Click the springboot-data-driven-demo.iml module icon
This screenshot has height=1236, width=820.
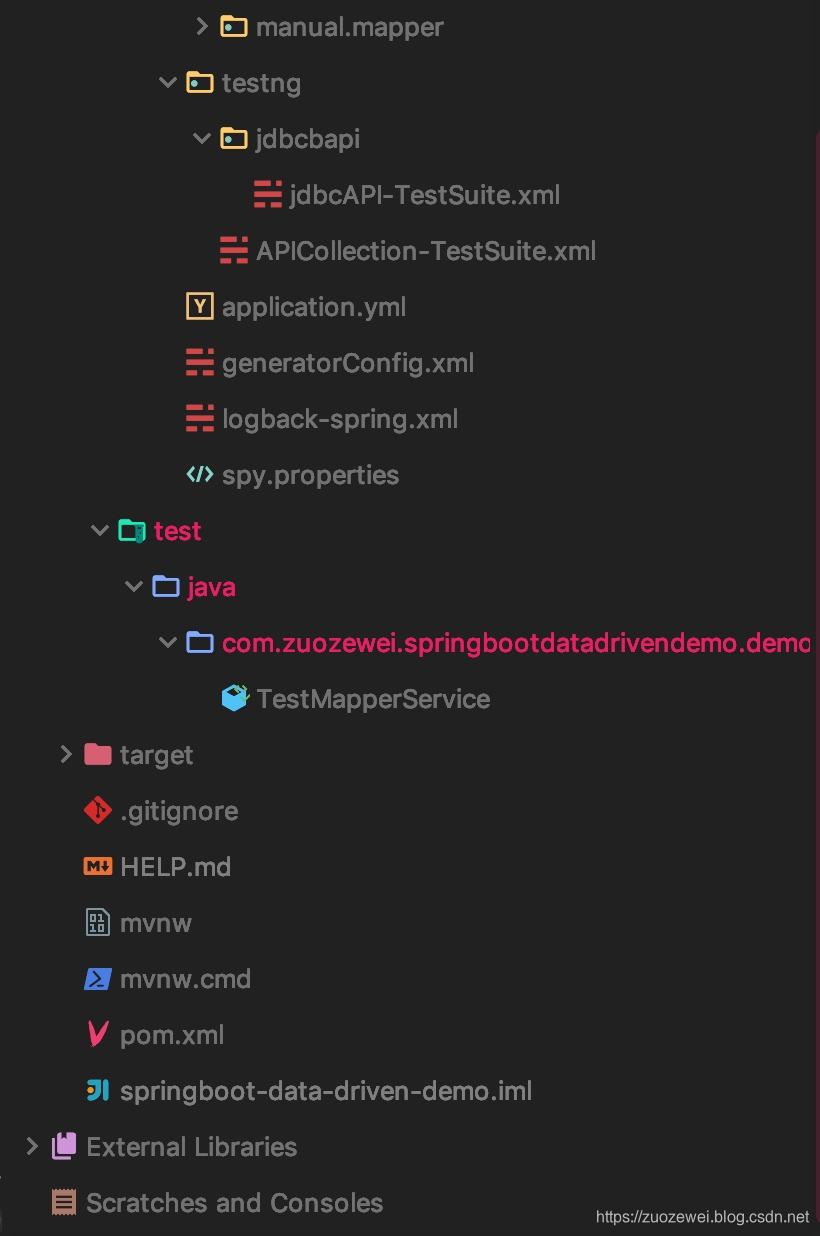(x=97, y=1091)
